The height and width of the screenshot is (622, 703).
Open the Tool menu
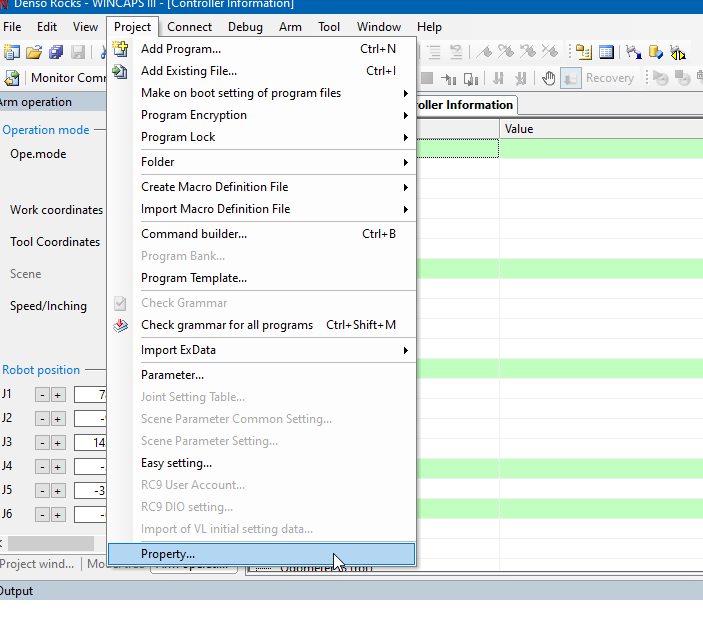[329, 27]
